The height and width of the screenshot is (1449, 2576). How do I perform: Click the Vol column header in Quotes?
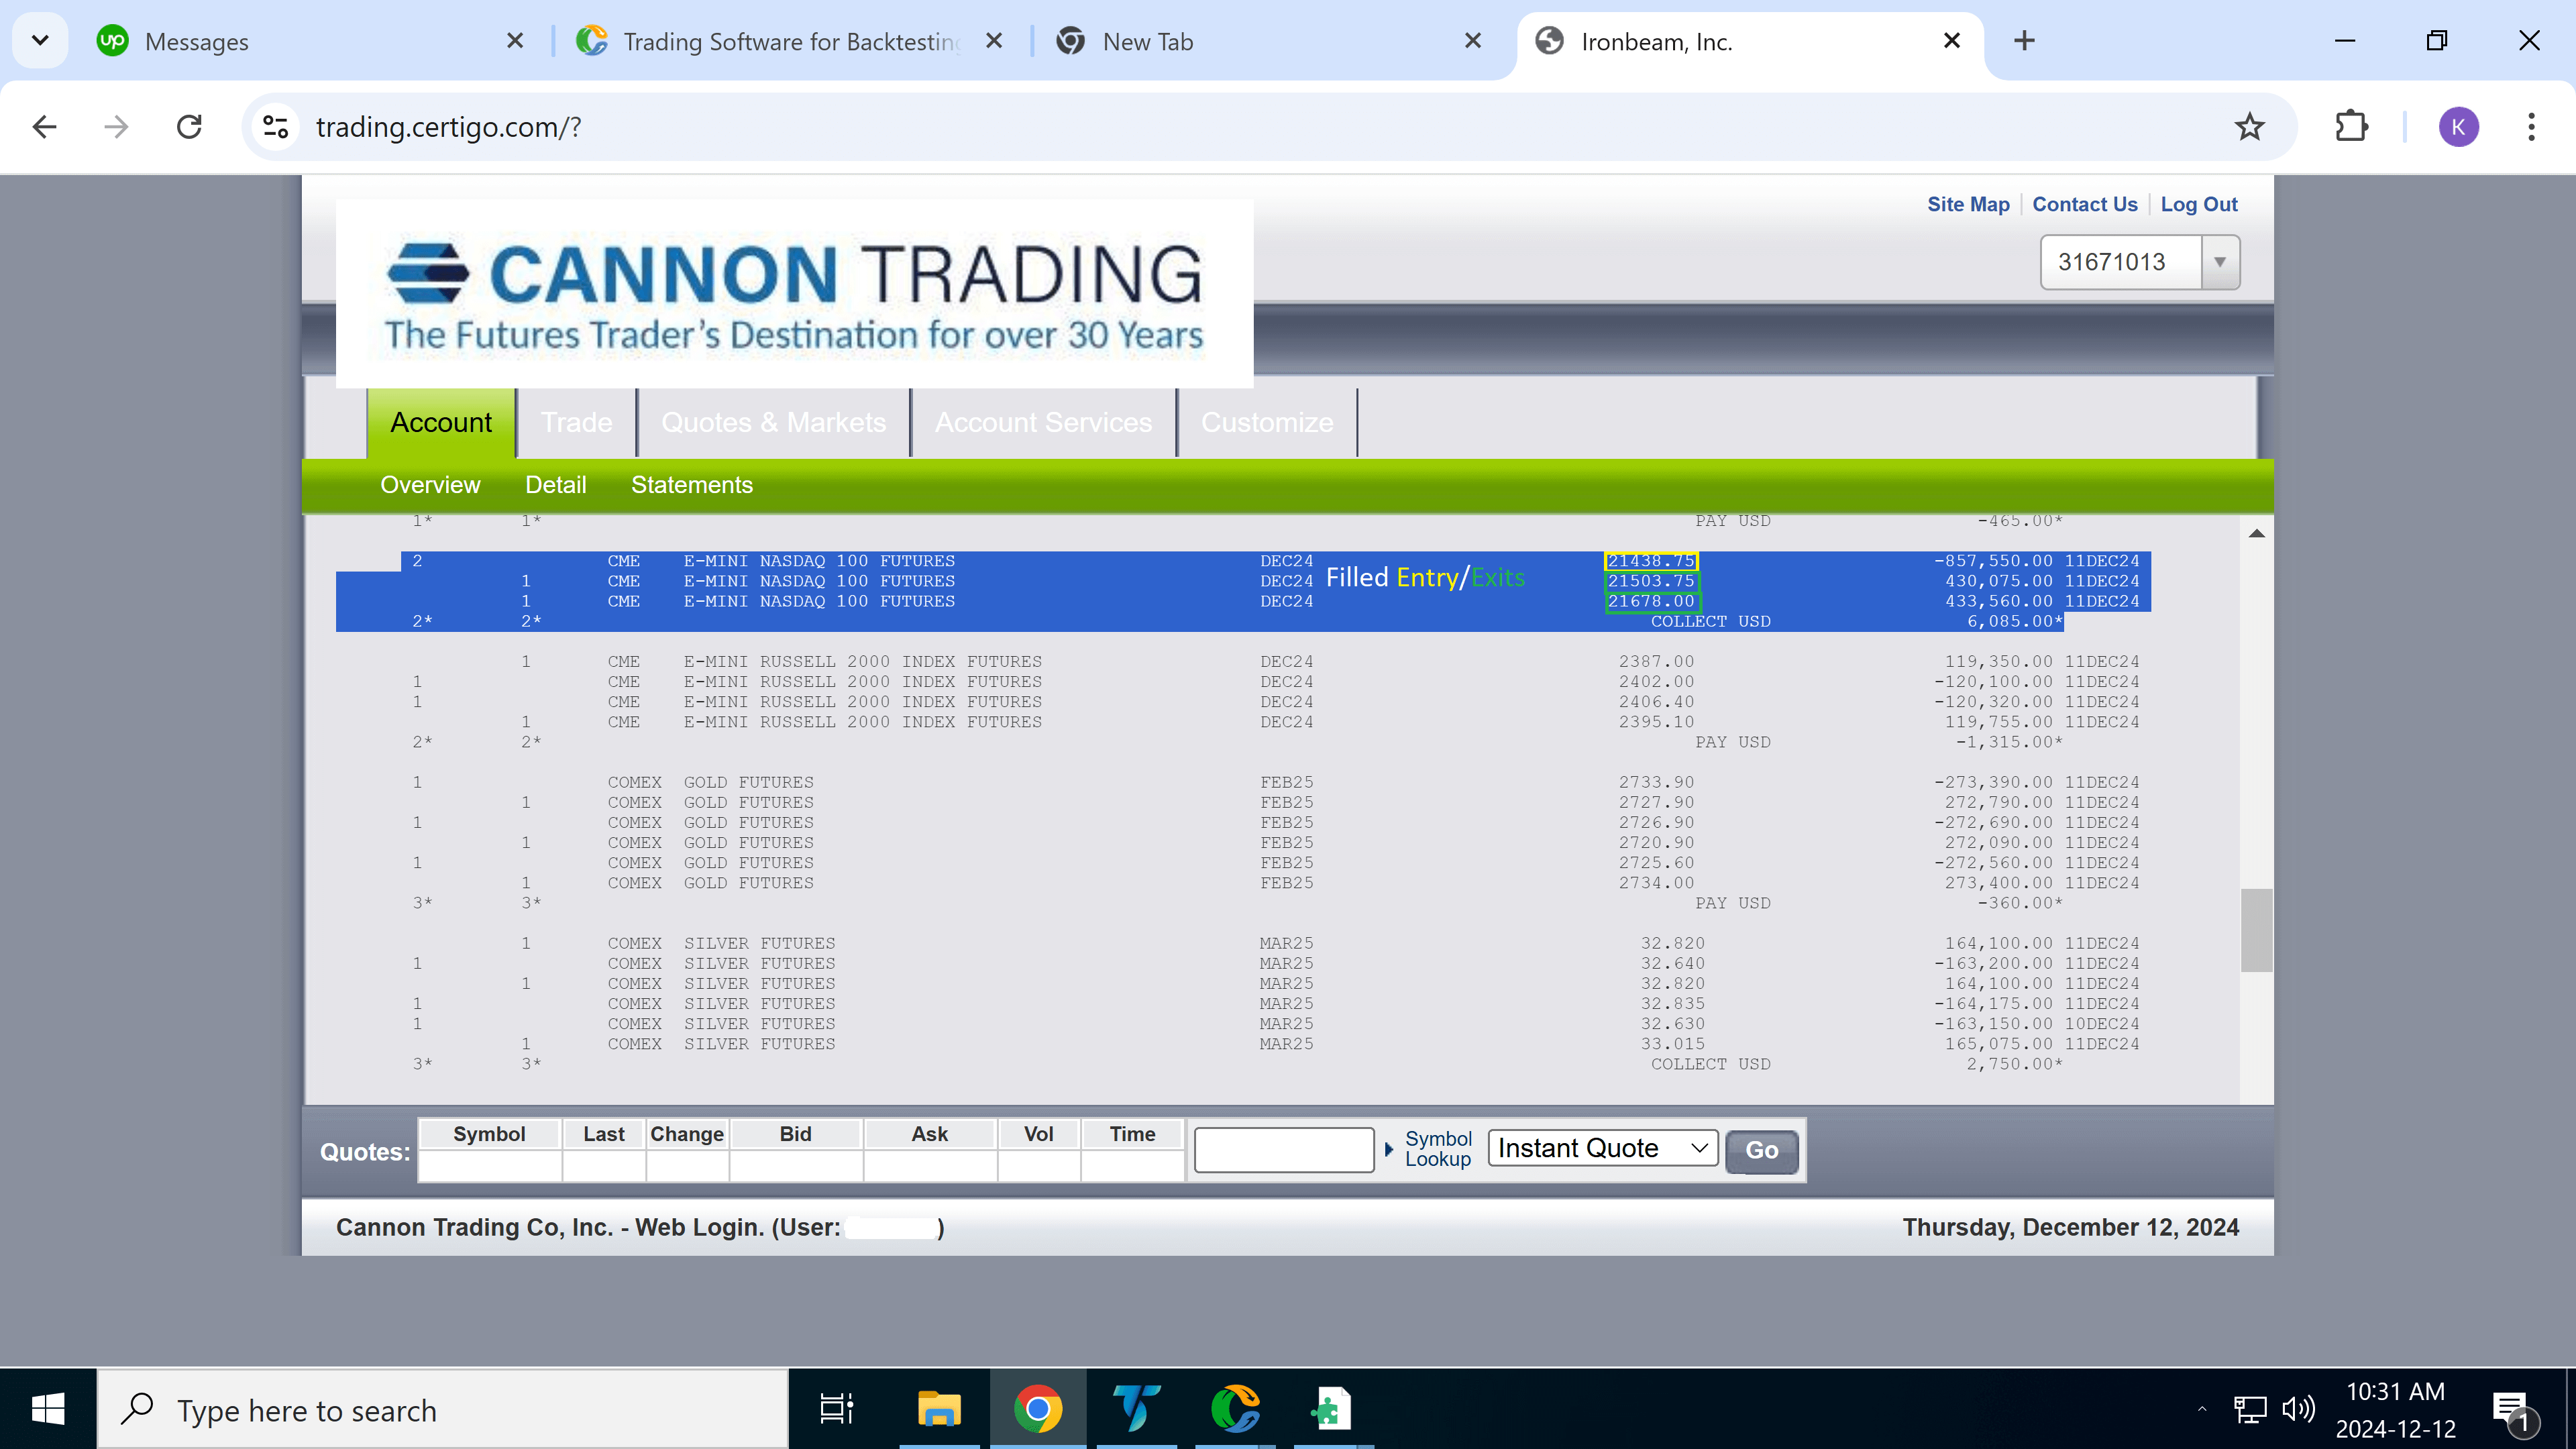tap(1038, 1134)
